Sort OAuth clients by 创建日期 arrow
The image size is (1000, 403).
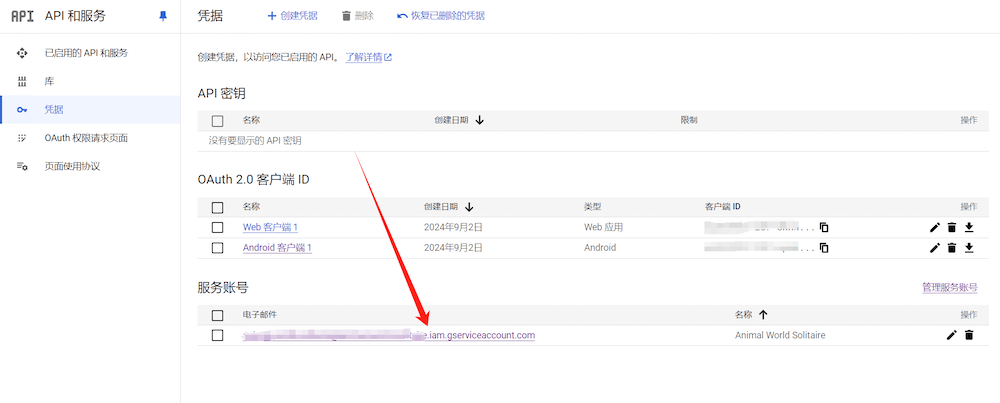click(x=470, y=207)
